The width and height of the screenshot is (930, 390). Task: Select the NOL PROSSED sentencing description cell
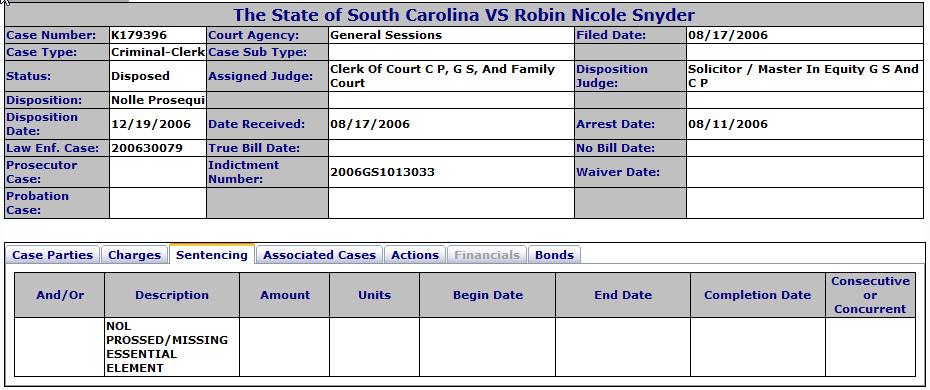tap(172, 347)
